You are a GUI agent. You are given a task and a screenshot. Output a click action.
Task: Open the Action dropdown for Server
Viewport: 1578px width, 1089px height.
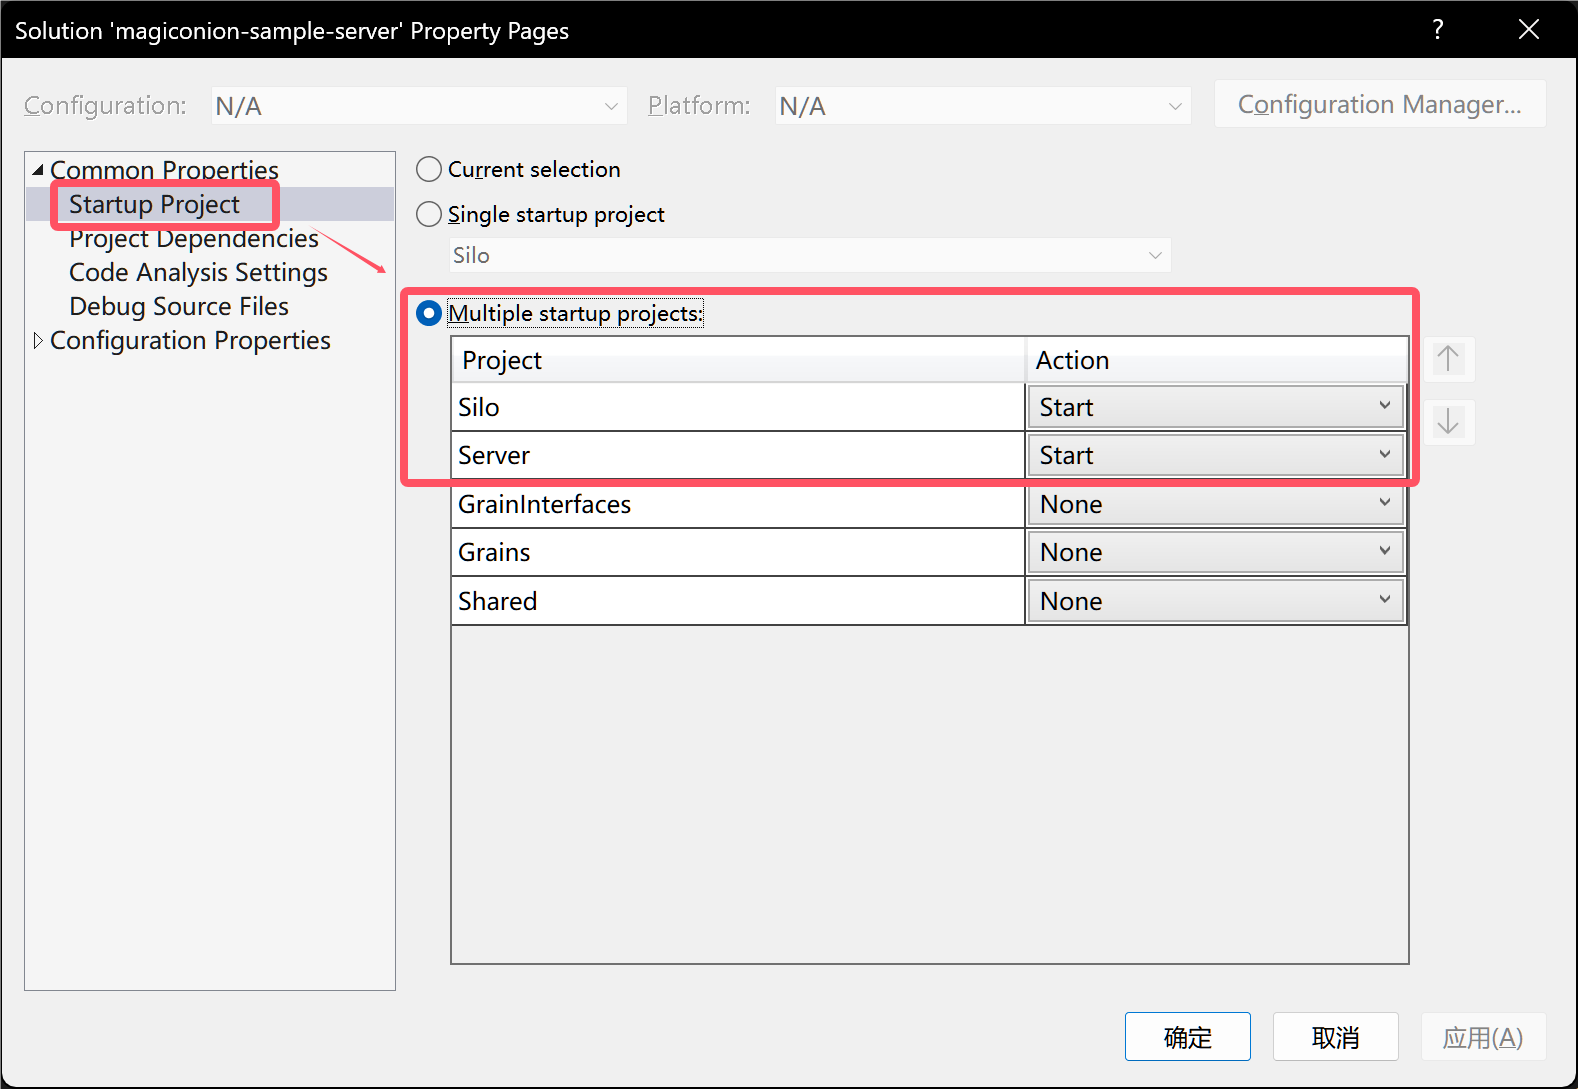pyautogui.click(x=1215, y=455)
